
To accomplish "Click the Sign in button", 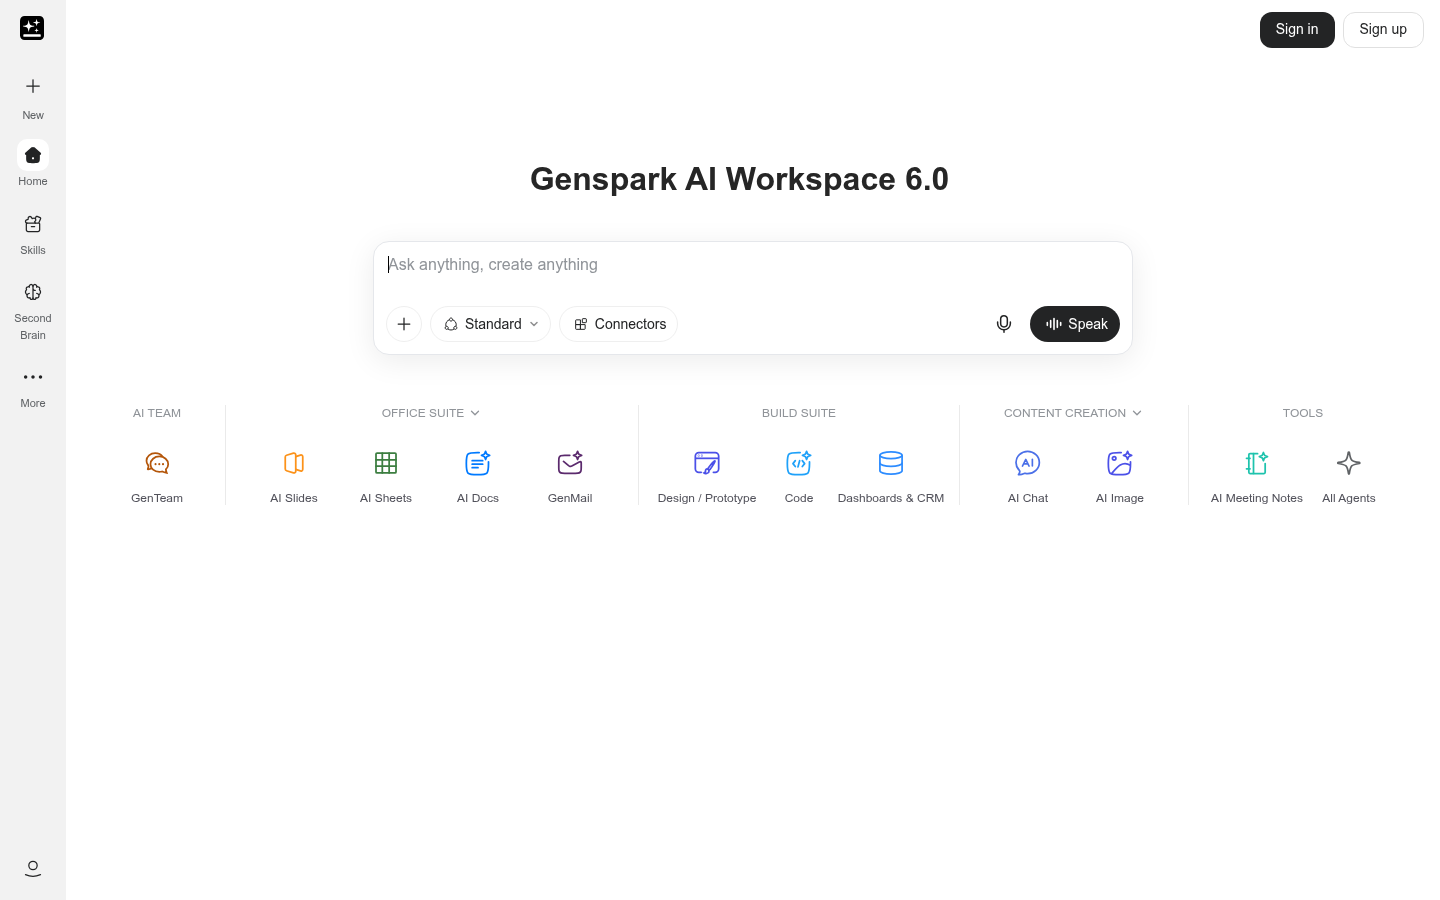I will 1297,30.
